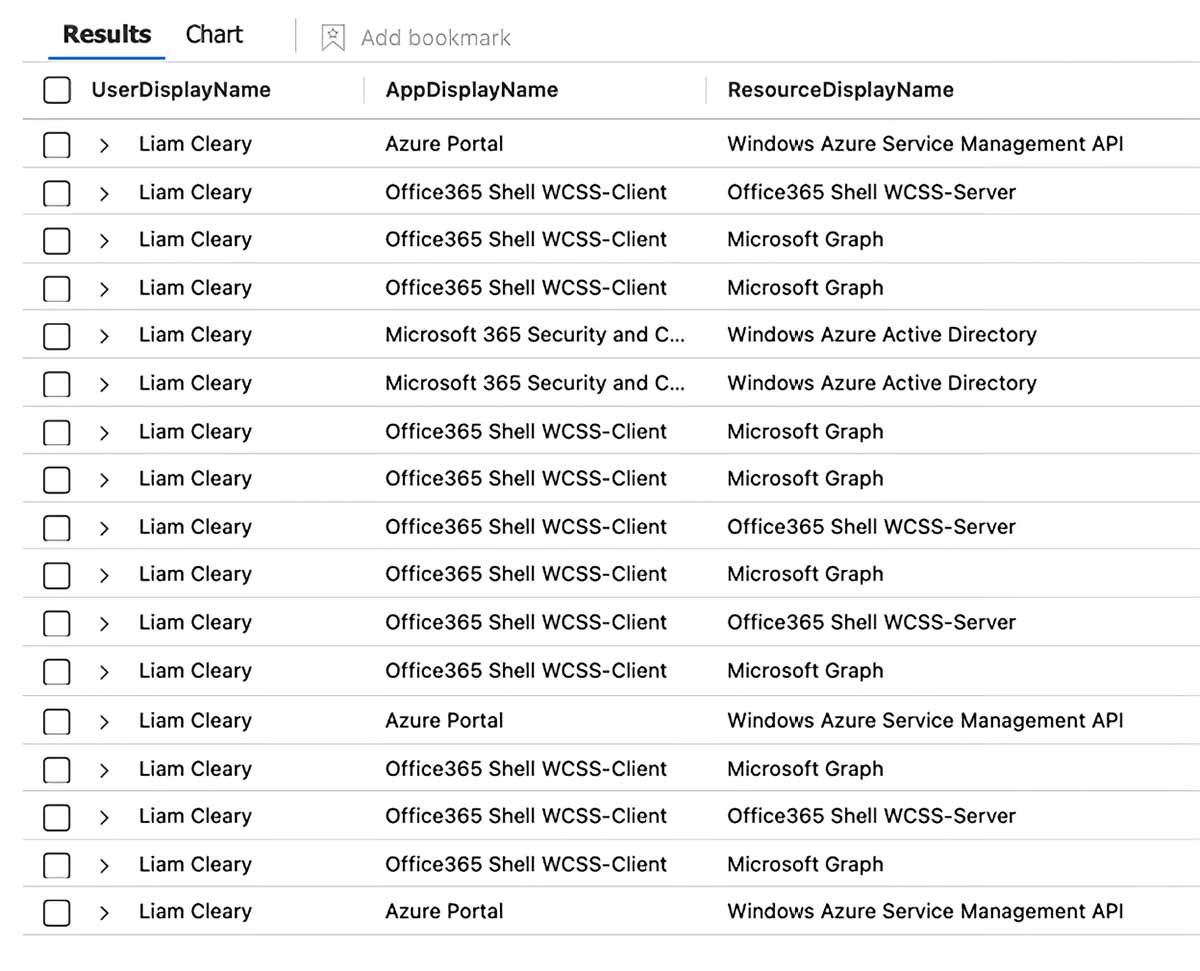
Task: Click Add bookmark text label
Action: pyautogui.click(x=435, y=38)
